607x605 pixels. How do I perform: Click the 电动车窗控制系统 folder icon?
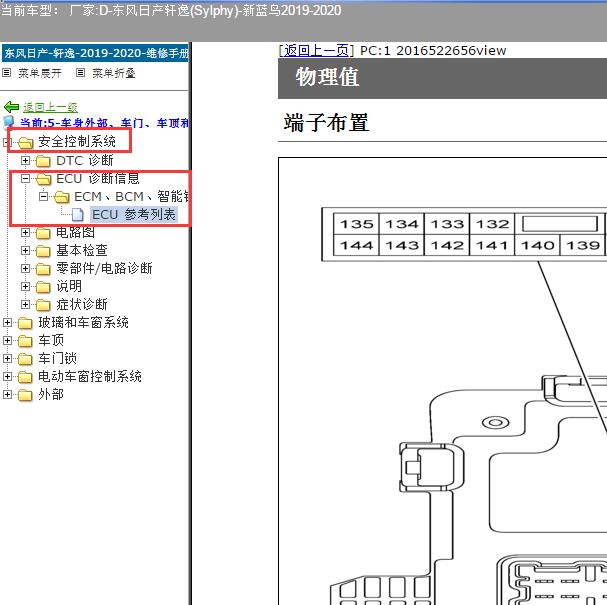click(x=25, y=377)
